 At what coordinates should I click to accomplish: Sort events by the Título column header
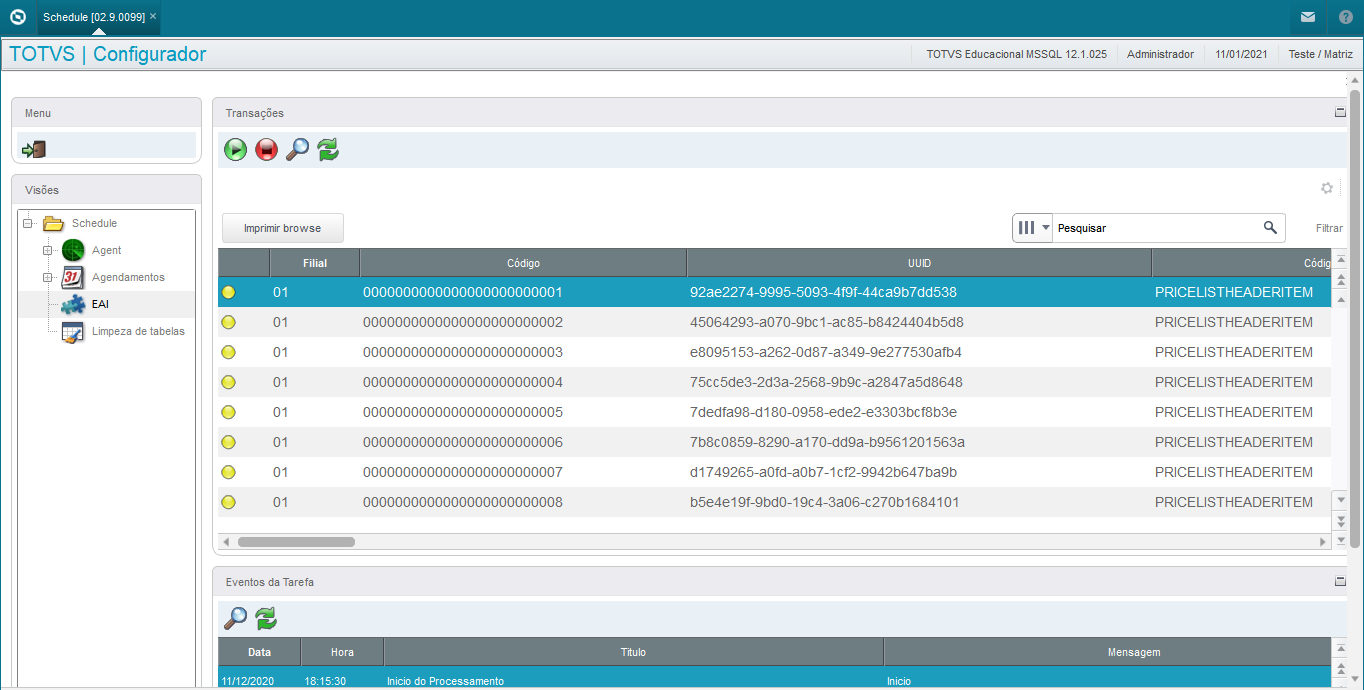click(x=633, y=652)
